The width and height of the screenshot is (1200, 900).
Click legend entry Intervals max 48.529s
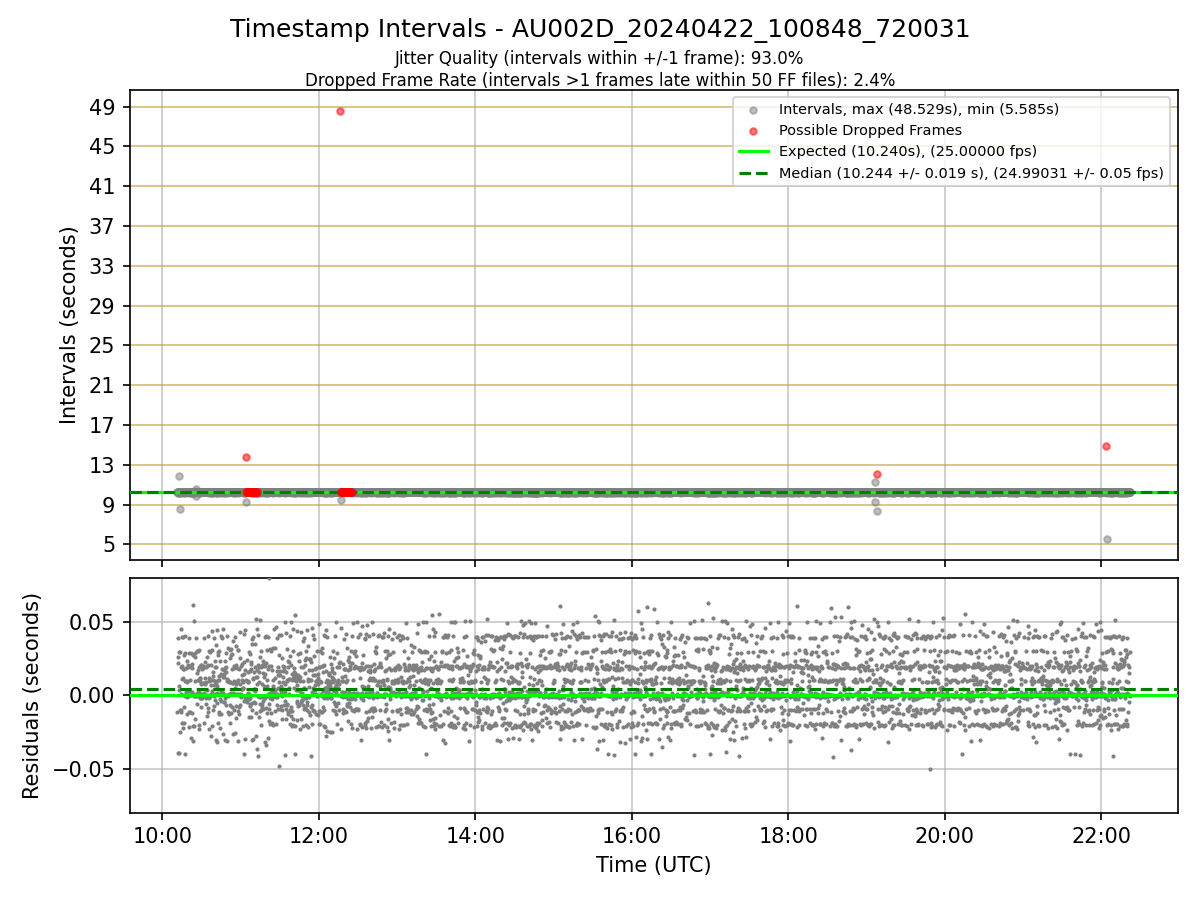(918, 109)
